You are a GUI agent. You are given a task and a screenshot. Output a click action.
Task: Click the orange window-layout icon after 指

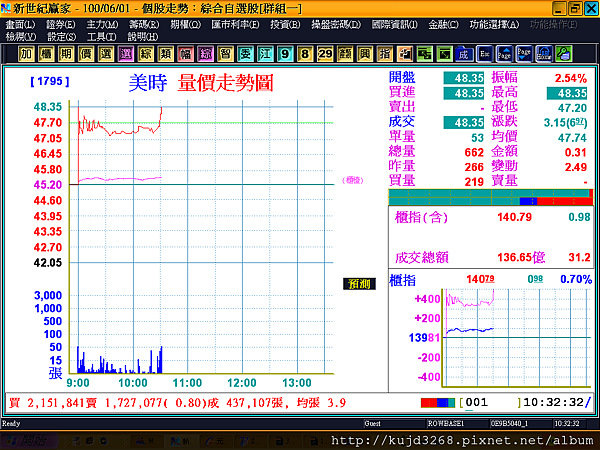[404, 54]
